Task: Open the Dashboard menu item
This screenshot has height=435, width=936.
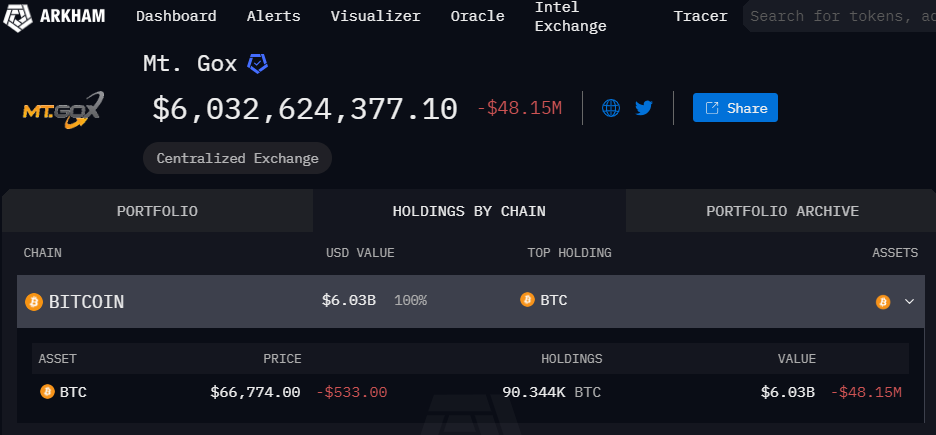Action: 176,16
